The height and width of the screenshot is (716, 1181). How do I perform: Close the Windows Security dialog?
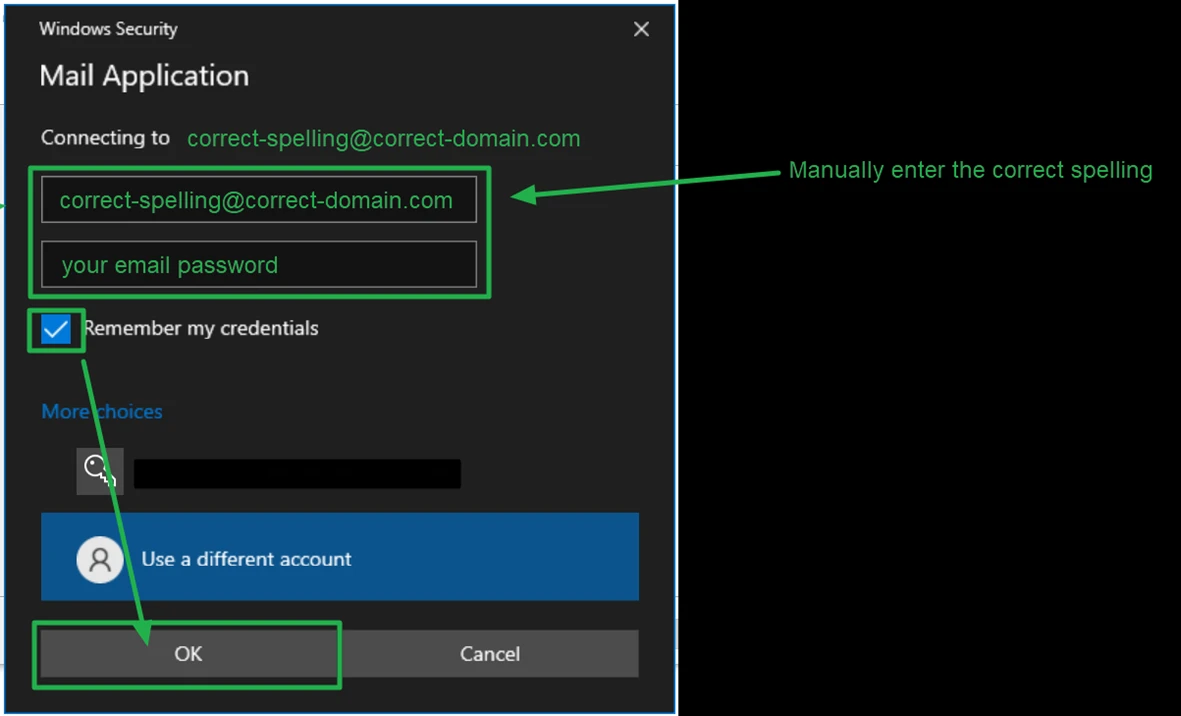pyautogui.click(x=641, y=30)
